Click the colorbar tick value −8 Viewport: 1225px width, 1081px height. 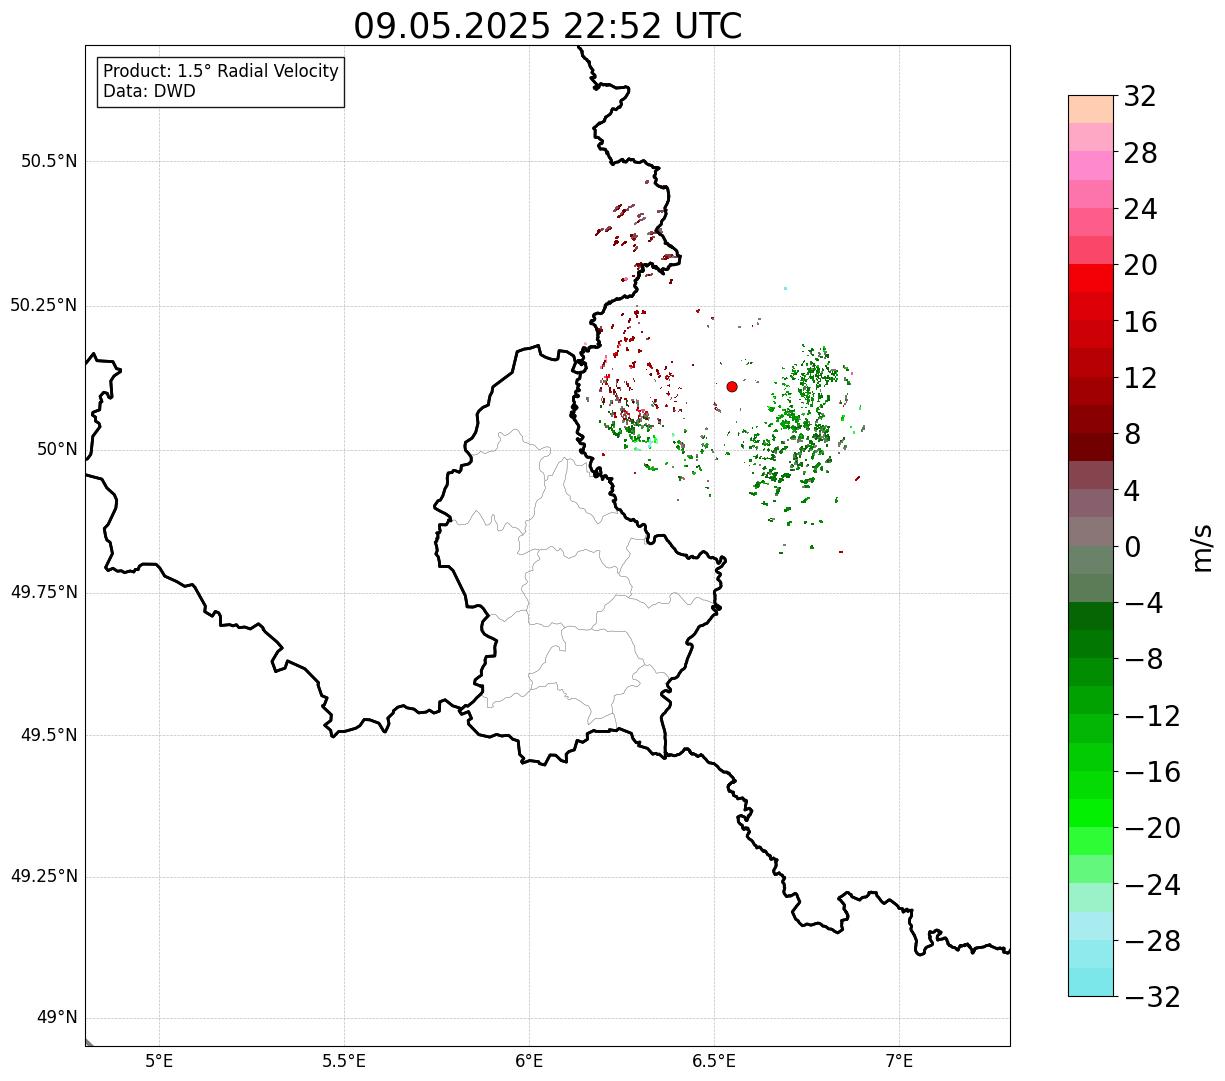1144,659
